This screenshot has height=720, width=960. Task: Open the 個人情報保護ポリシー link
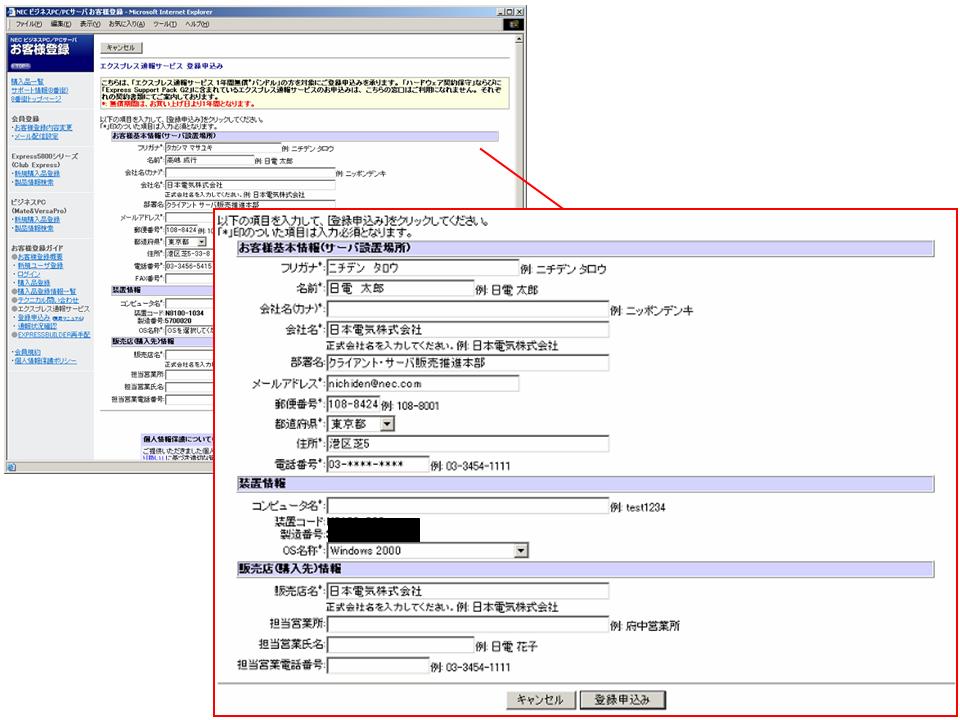(46, 361)
